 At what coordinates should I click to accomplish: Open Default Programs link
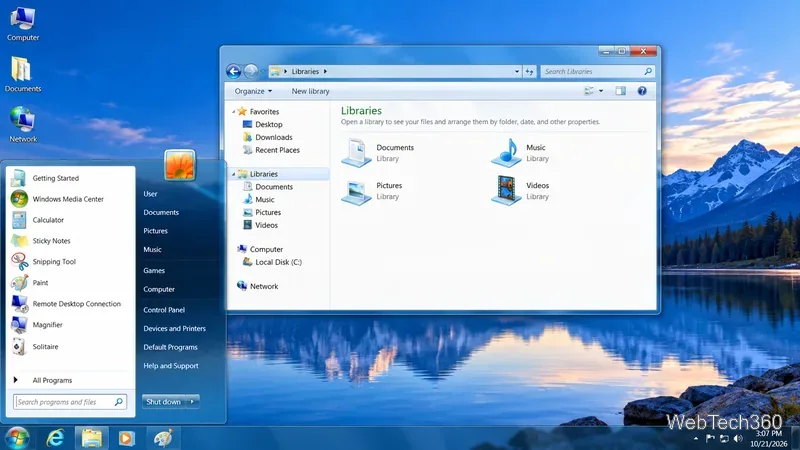170,347
